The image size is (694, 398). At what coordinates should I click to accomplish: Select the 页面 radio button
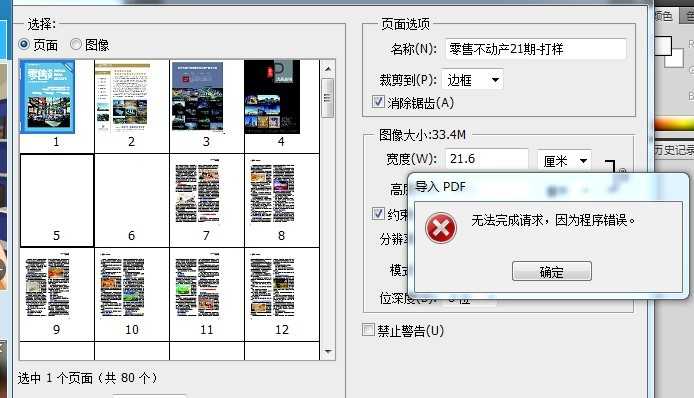24,44
